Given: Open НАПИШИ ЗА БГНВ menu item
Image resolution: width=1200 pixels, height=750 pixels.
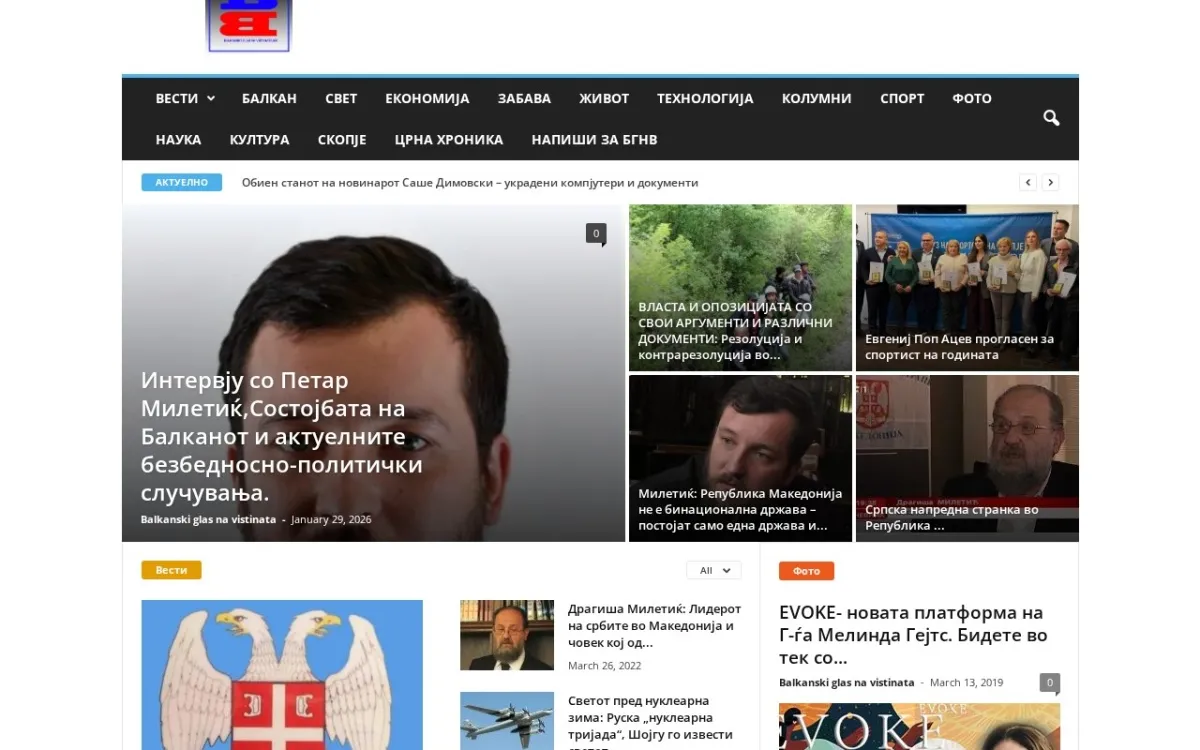Looking at the screenshot, I should [x=594, y=139].
